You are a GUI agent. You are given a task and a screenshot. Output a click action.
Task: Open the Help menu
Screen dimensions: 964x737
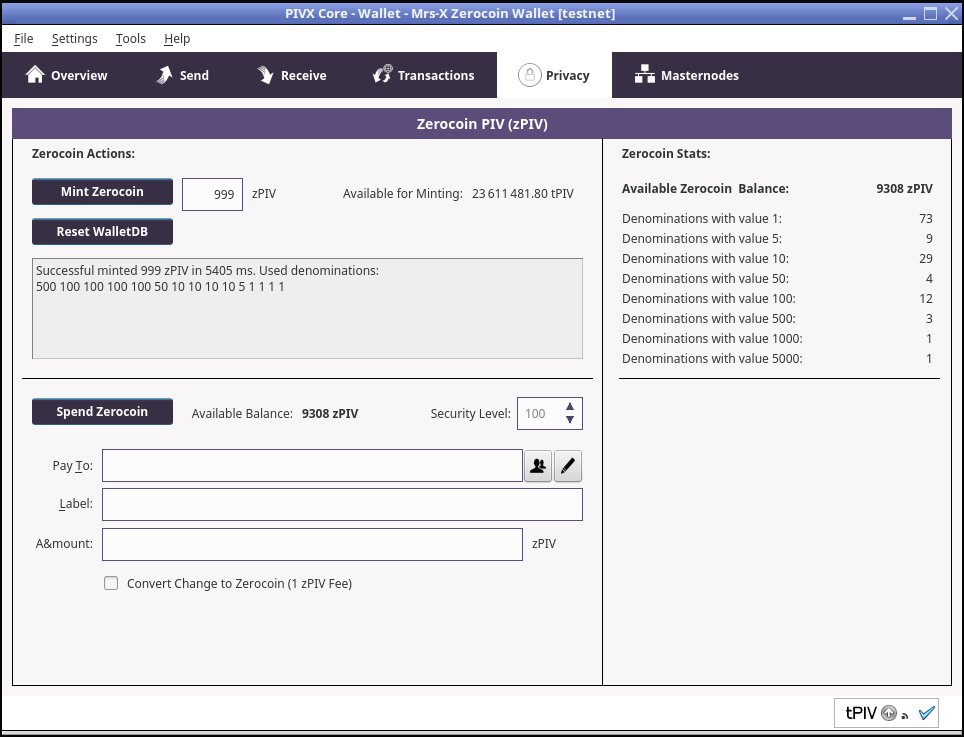pyautogui.click(x=177, y=39)
